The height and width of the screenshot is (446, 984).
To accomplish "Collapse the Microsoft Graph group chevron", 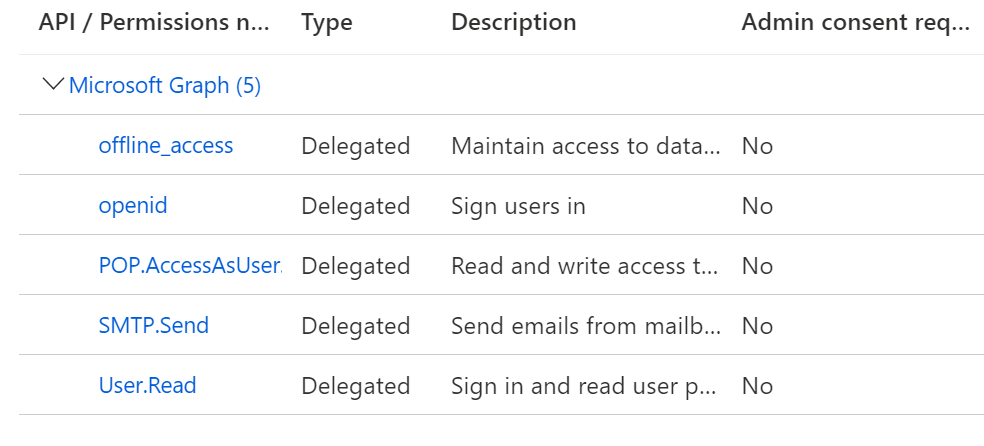I will coord(53,85).
